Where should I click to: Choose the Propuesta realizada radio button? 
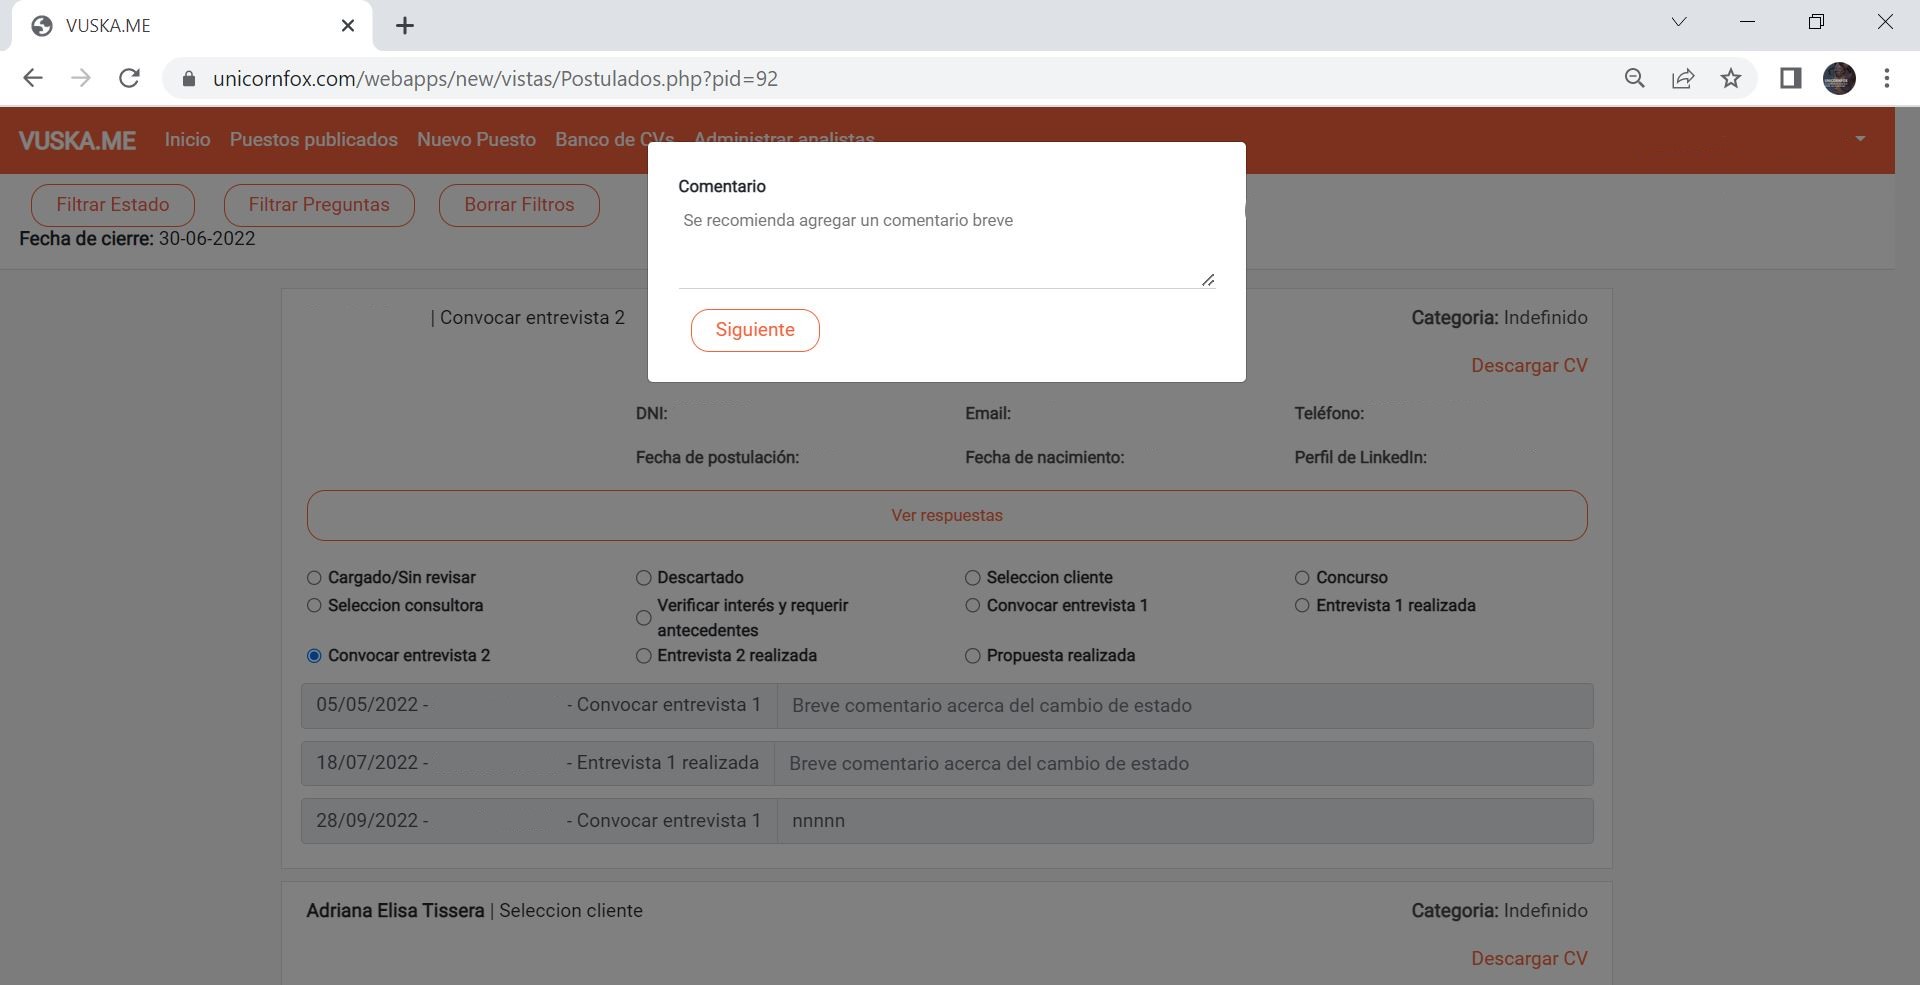tap(972, 656)
